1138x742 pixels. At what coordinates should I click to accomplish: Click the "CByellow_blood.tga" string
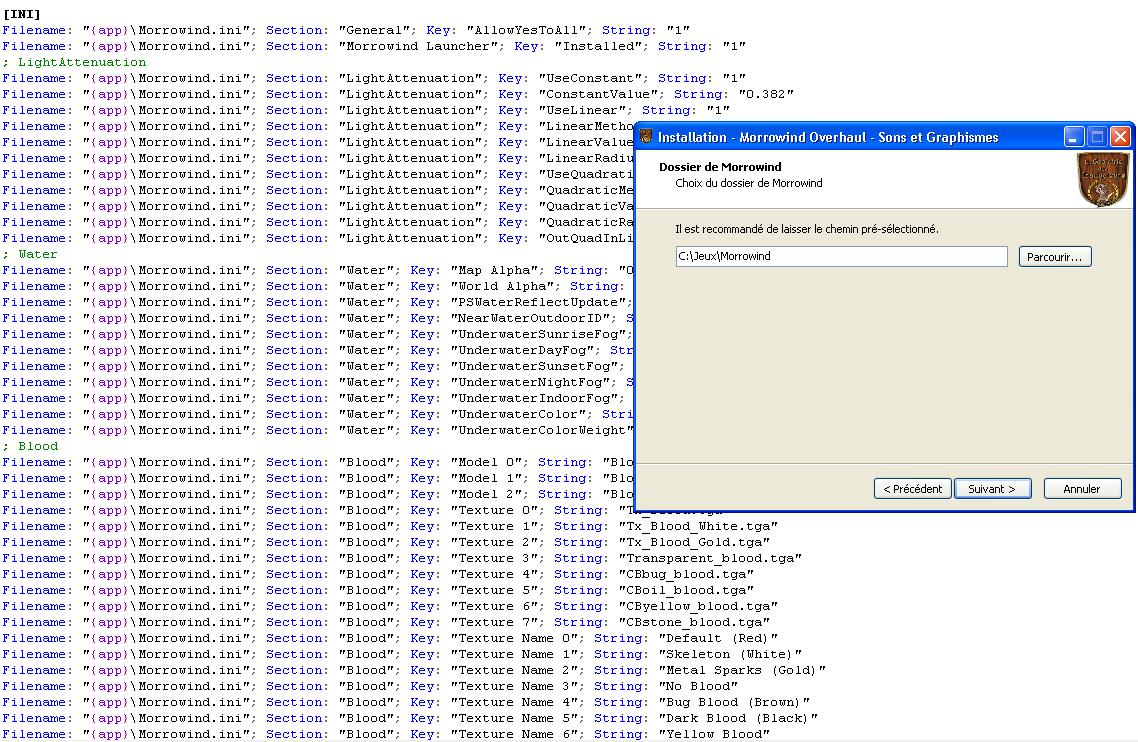tap(697, 606)
